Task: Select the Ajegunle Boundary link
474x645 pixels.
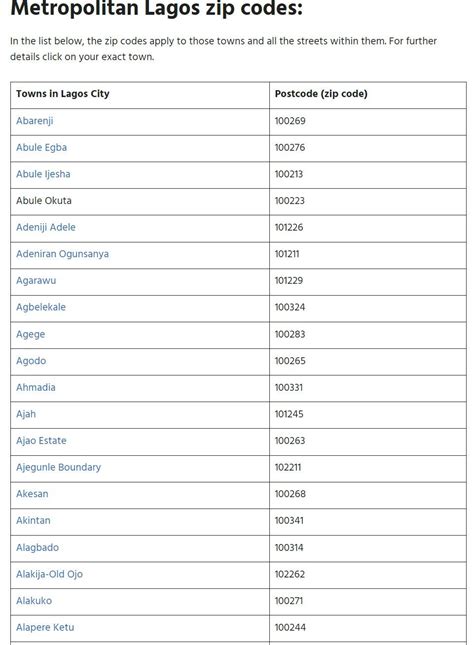Action: [x=58, y=467]
